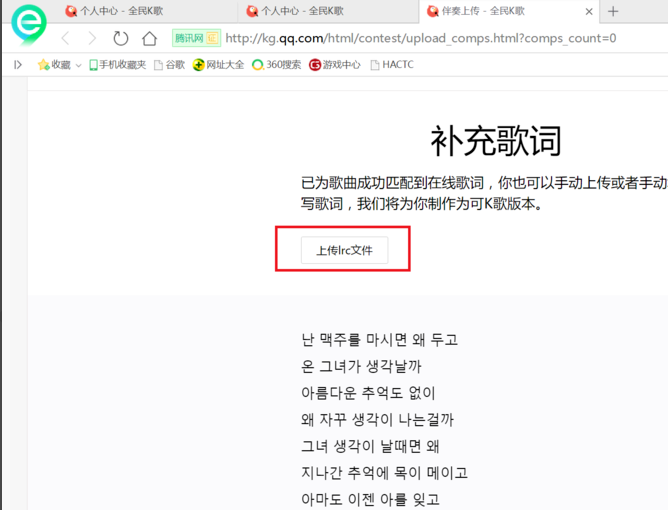Open 游戏中心 bookmark
Viewport: 668px width, 510px height.
point(334,65)
